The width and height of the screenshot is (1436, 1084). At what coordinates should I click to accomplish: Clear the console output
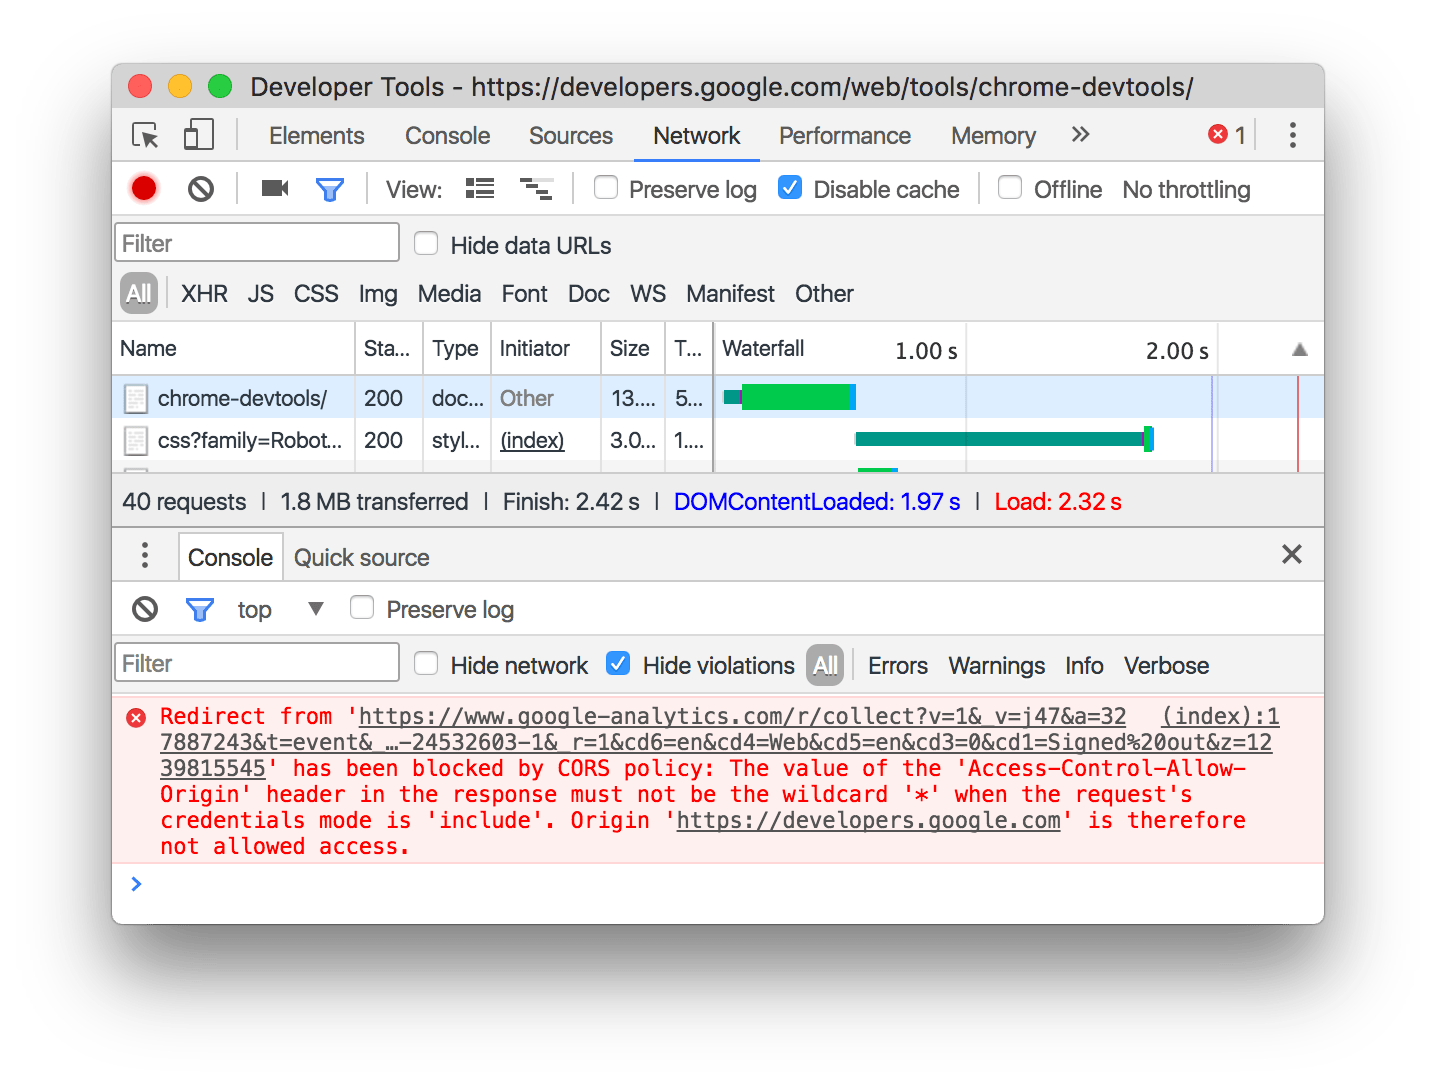point(144,608)
